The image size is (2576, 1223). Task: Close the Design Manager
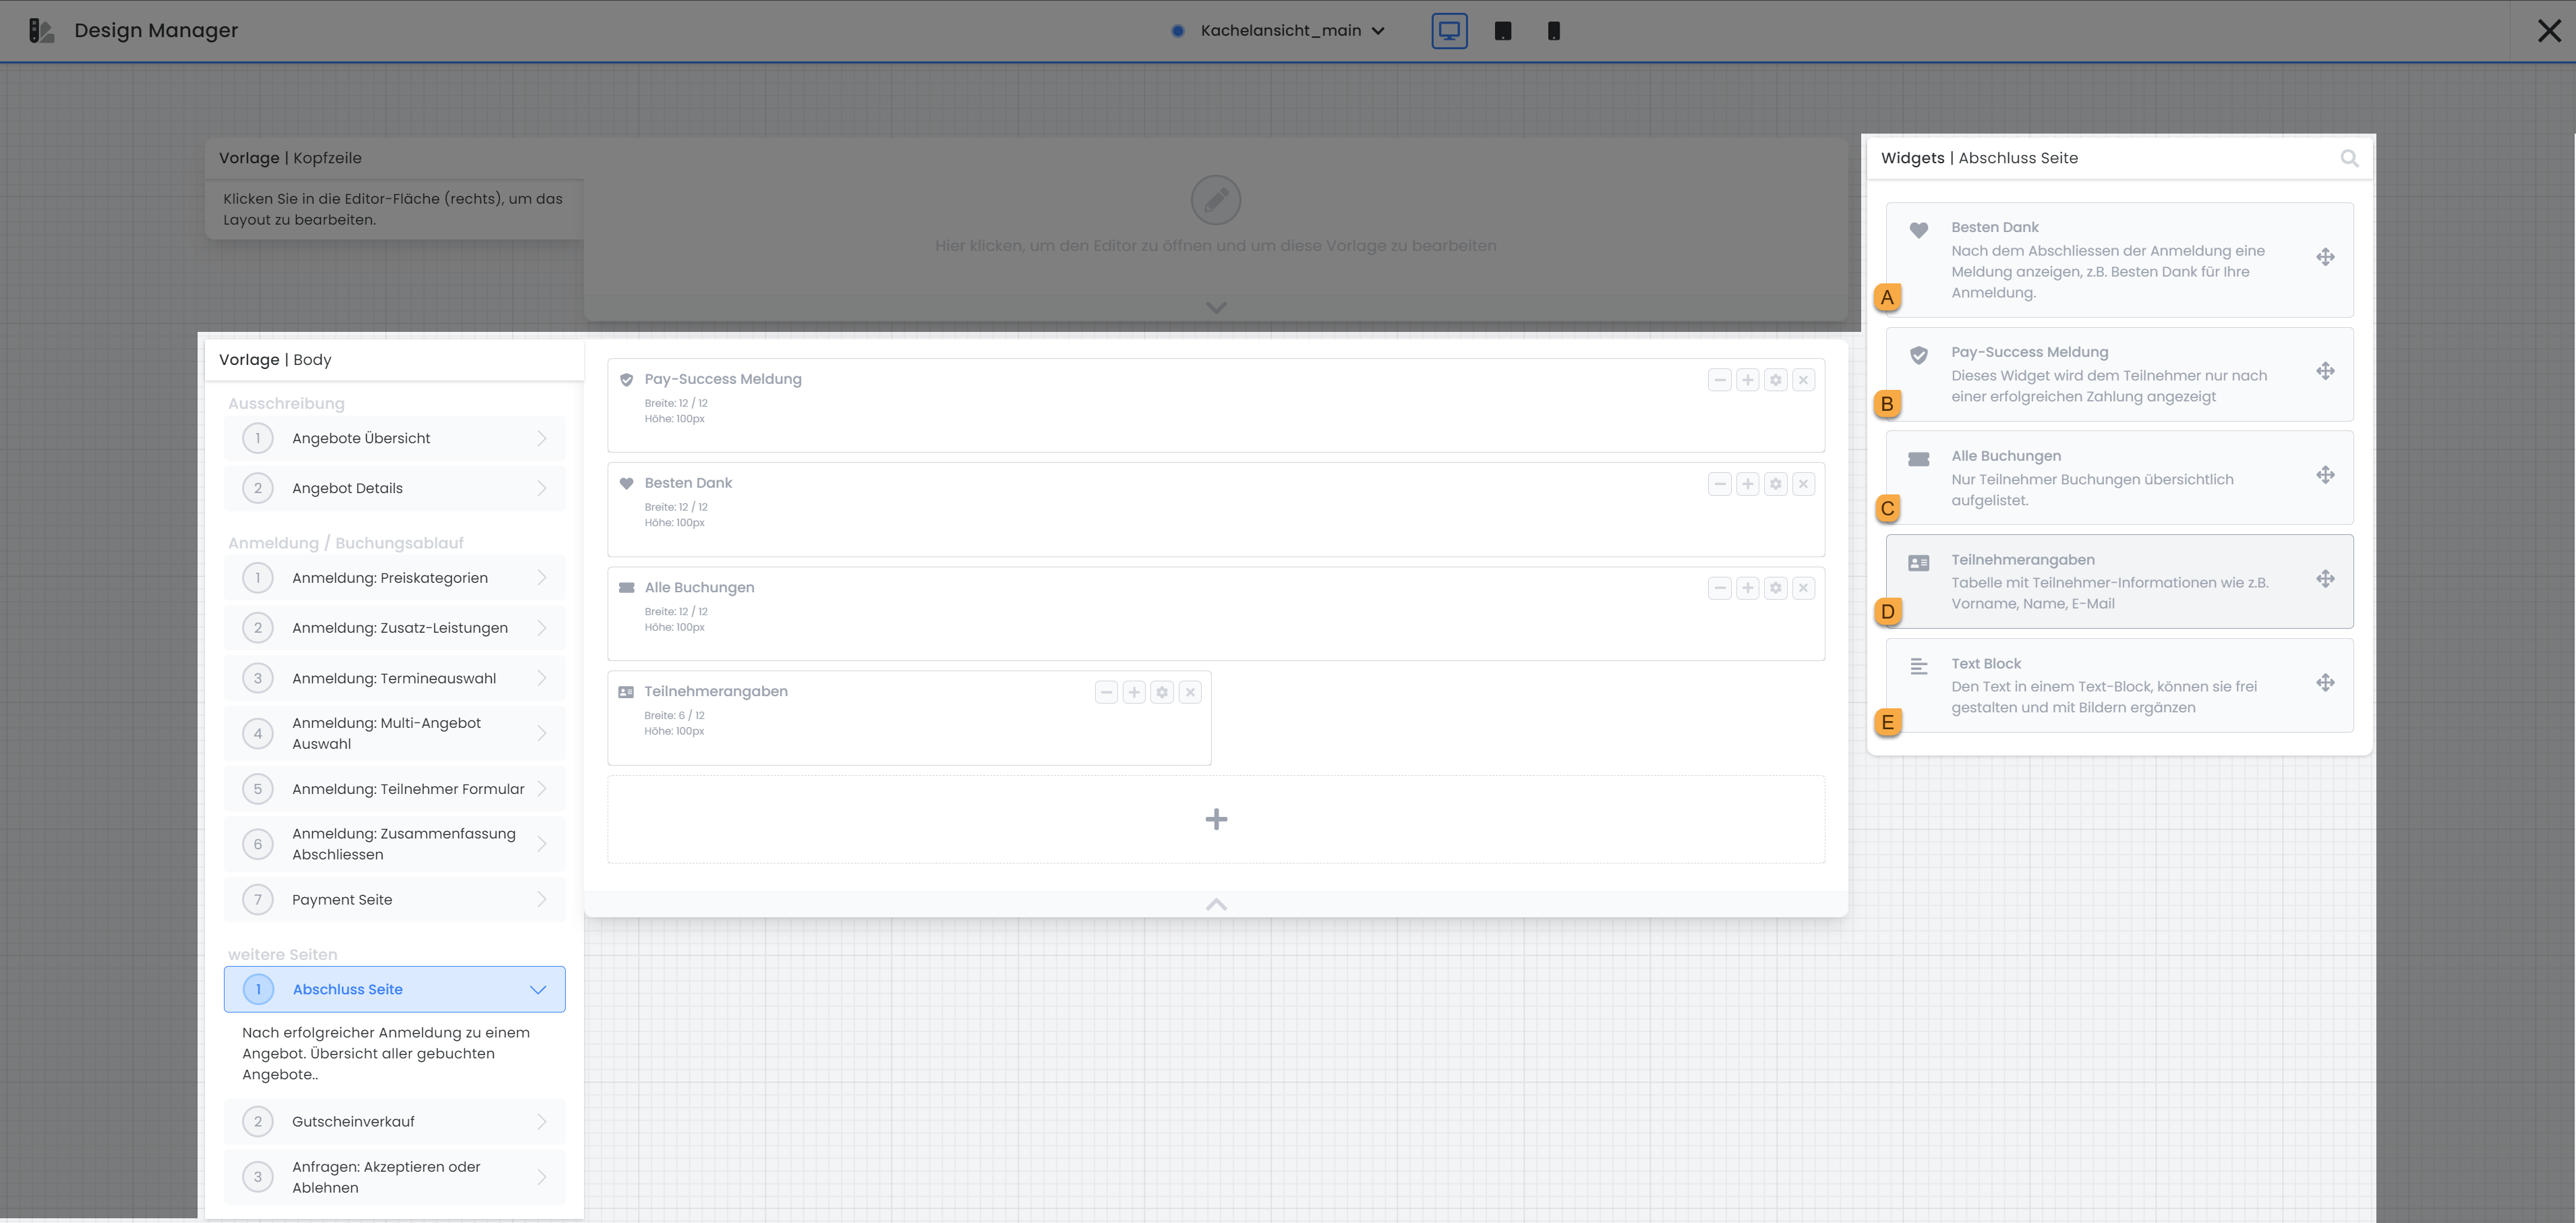point(2548,31)
